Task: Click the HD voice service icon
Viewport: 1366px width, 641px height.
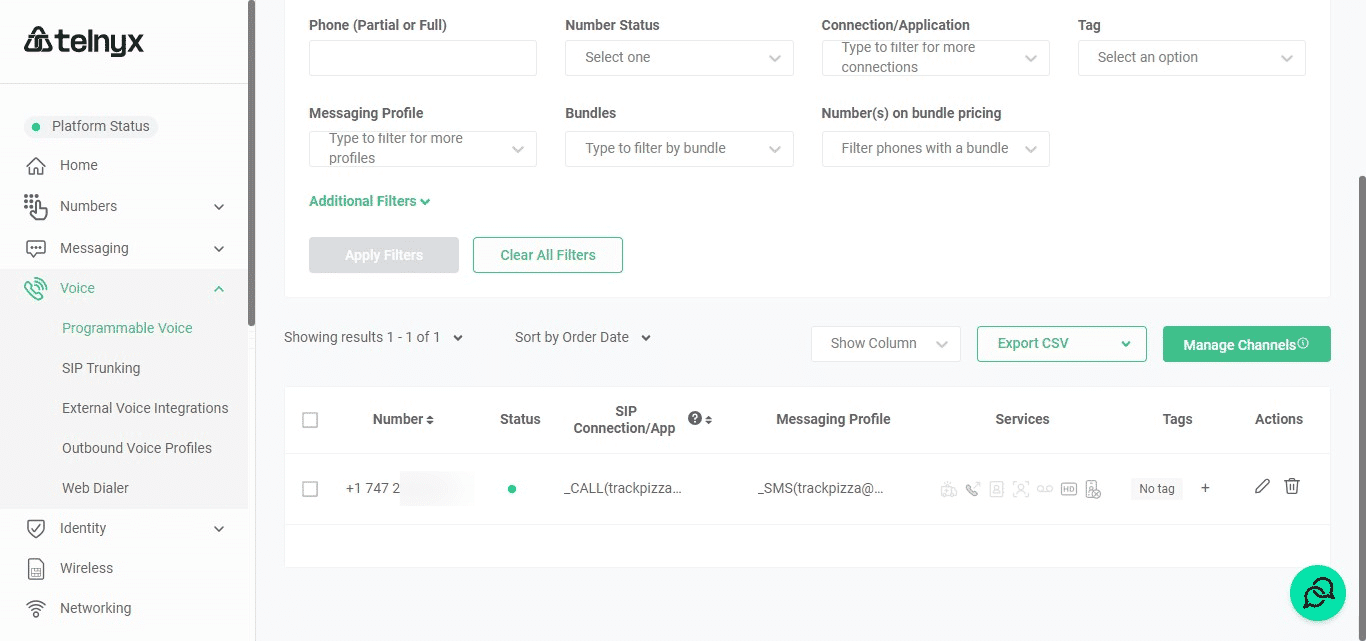Action: pyautogui.click(x=1069, y=489)
